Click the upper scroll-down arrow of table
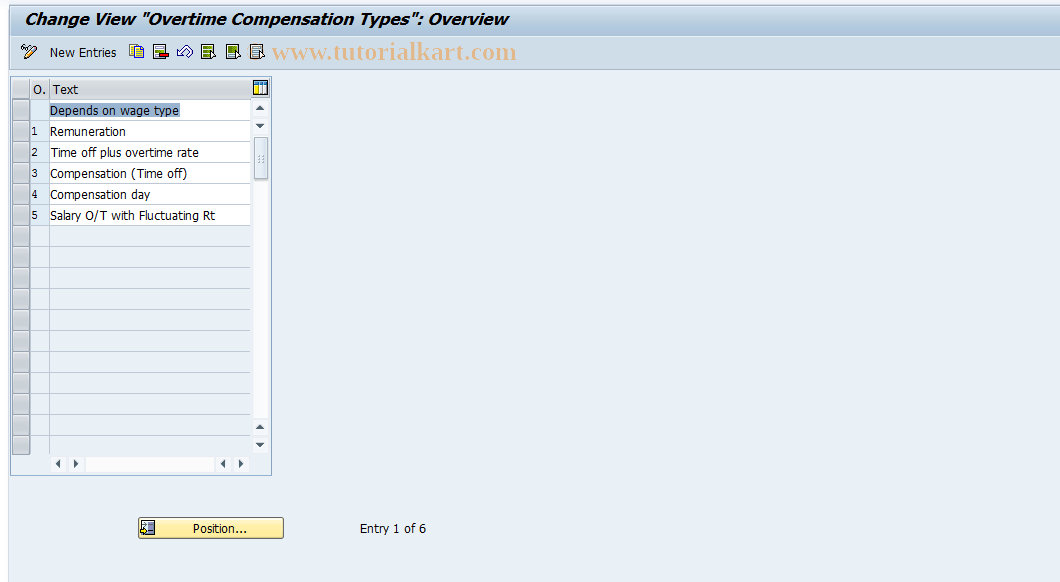Image resolution: width=1060 pixels, height=582 pixels. coord(260,126)
